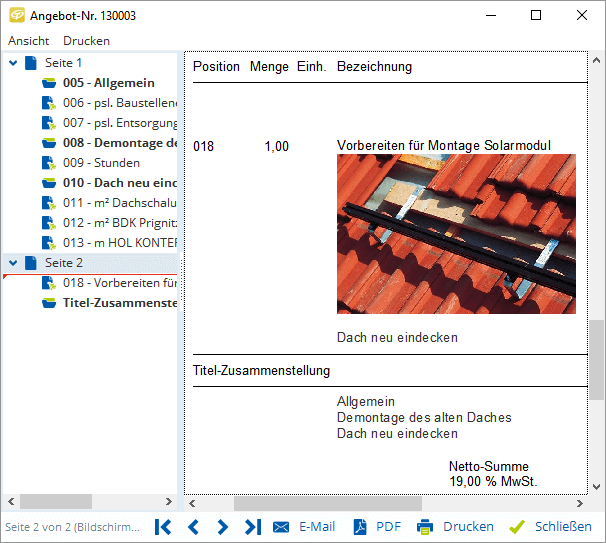This screenshot has height=543, width=606.
Task: Click the E-Mail envelope icon
Action: point(281,527)
